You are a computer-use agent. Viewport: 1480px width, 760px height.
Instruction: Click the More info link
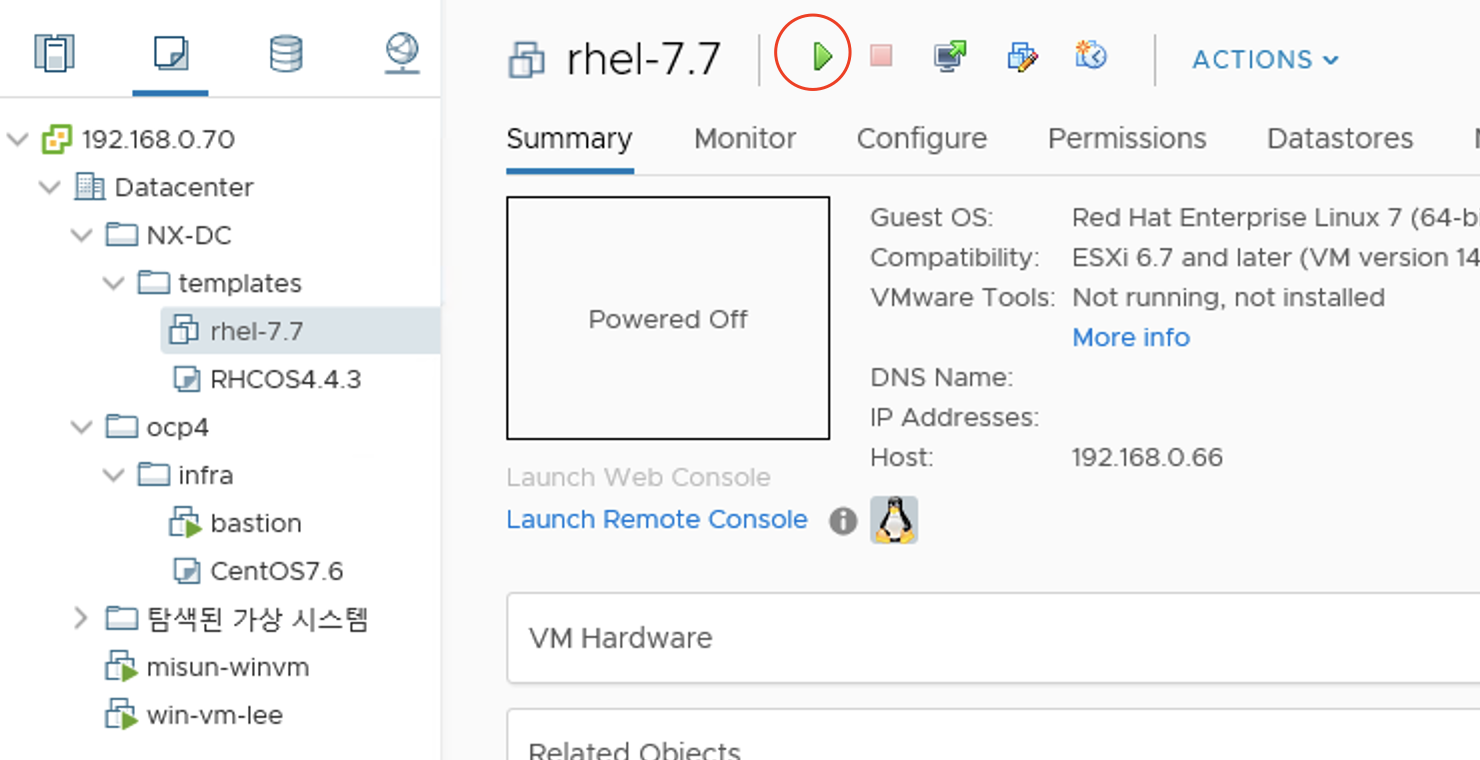pyautogui.click(x=1131, y=337)
